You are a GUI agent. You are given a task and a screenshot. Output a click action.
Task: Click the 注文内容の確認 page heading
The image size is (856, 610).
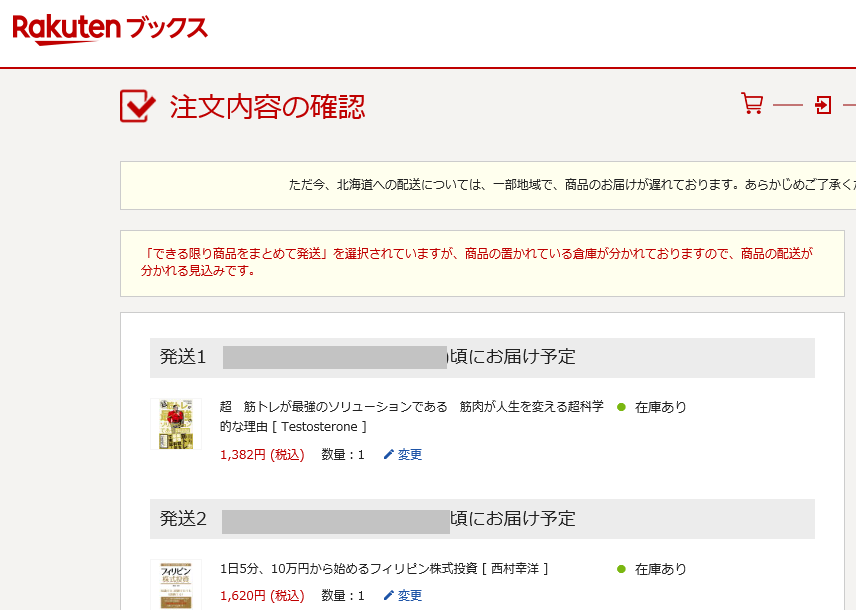click(267, 106)
